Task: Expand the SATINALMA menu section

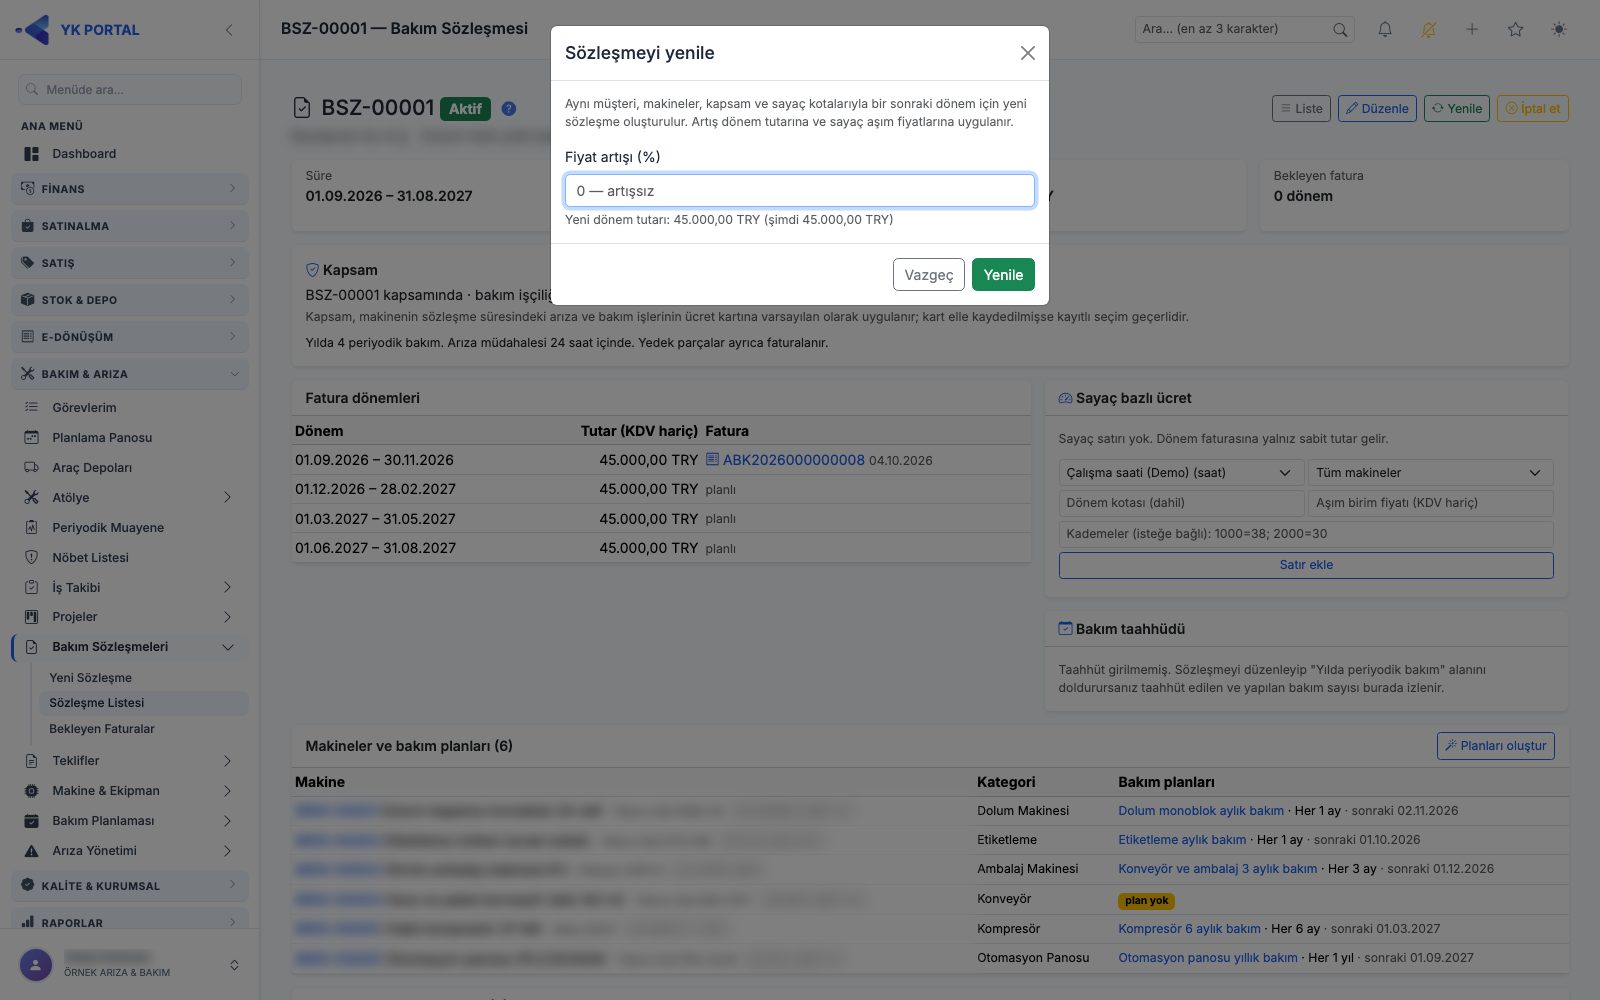Action: point(130,226)
